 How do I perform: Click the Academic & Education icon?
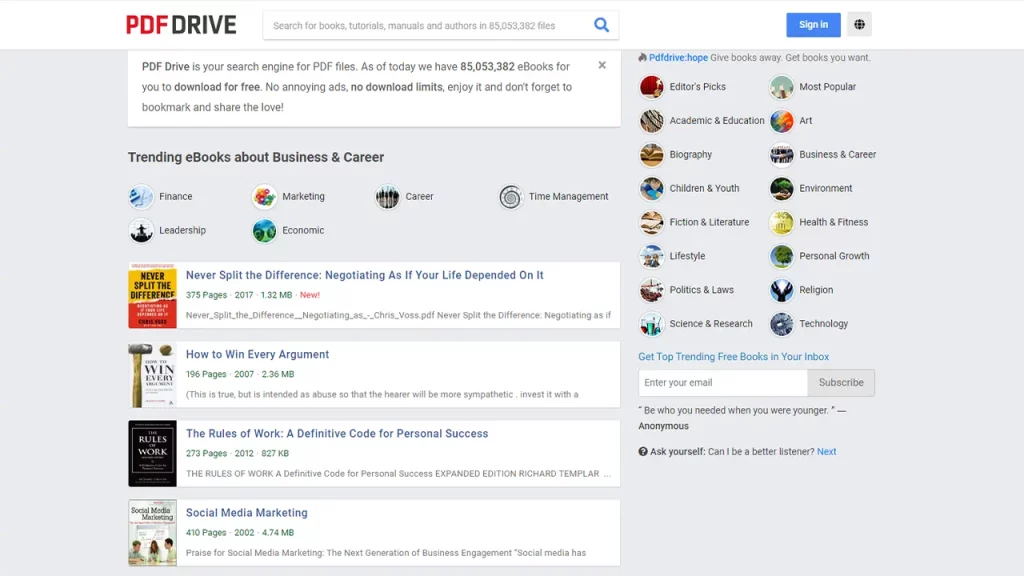652,121
